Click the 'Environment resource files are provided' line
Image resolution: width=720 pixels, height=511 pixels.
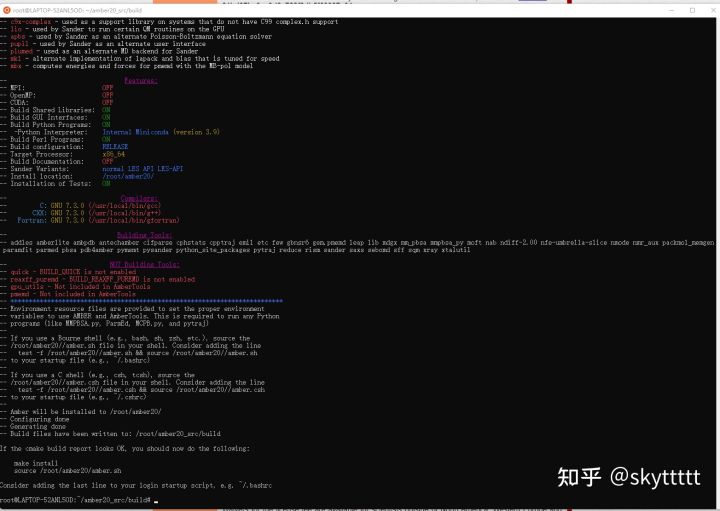pos(137,308)
